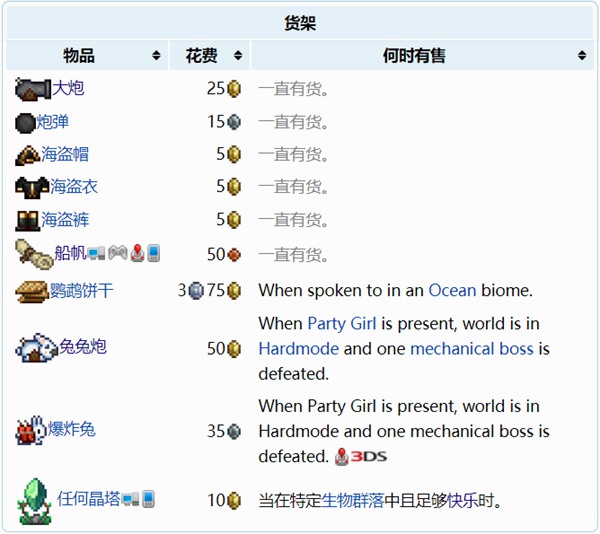Click 一直有货 text in 海盗帽 row
The width and height of the screenshot is (600, 534).
point(293,155)
